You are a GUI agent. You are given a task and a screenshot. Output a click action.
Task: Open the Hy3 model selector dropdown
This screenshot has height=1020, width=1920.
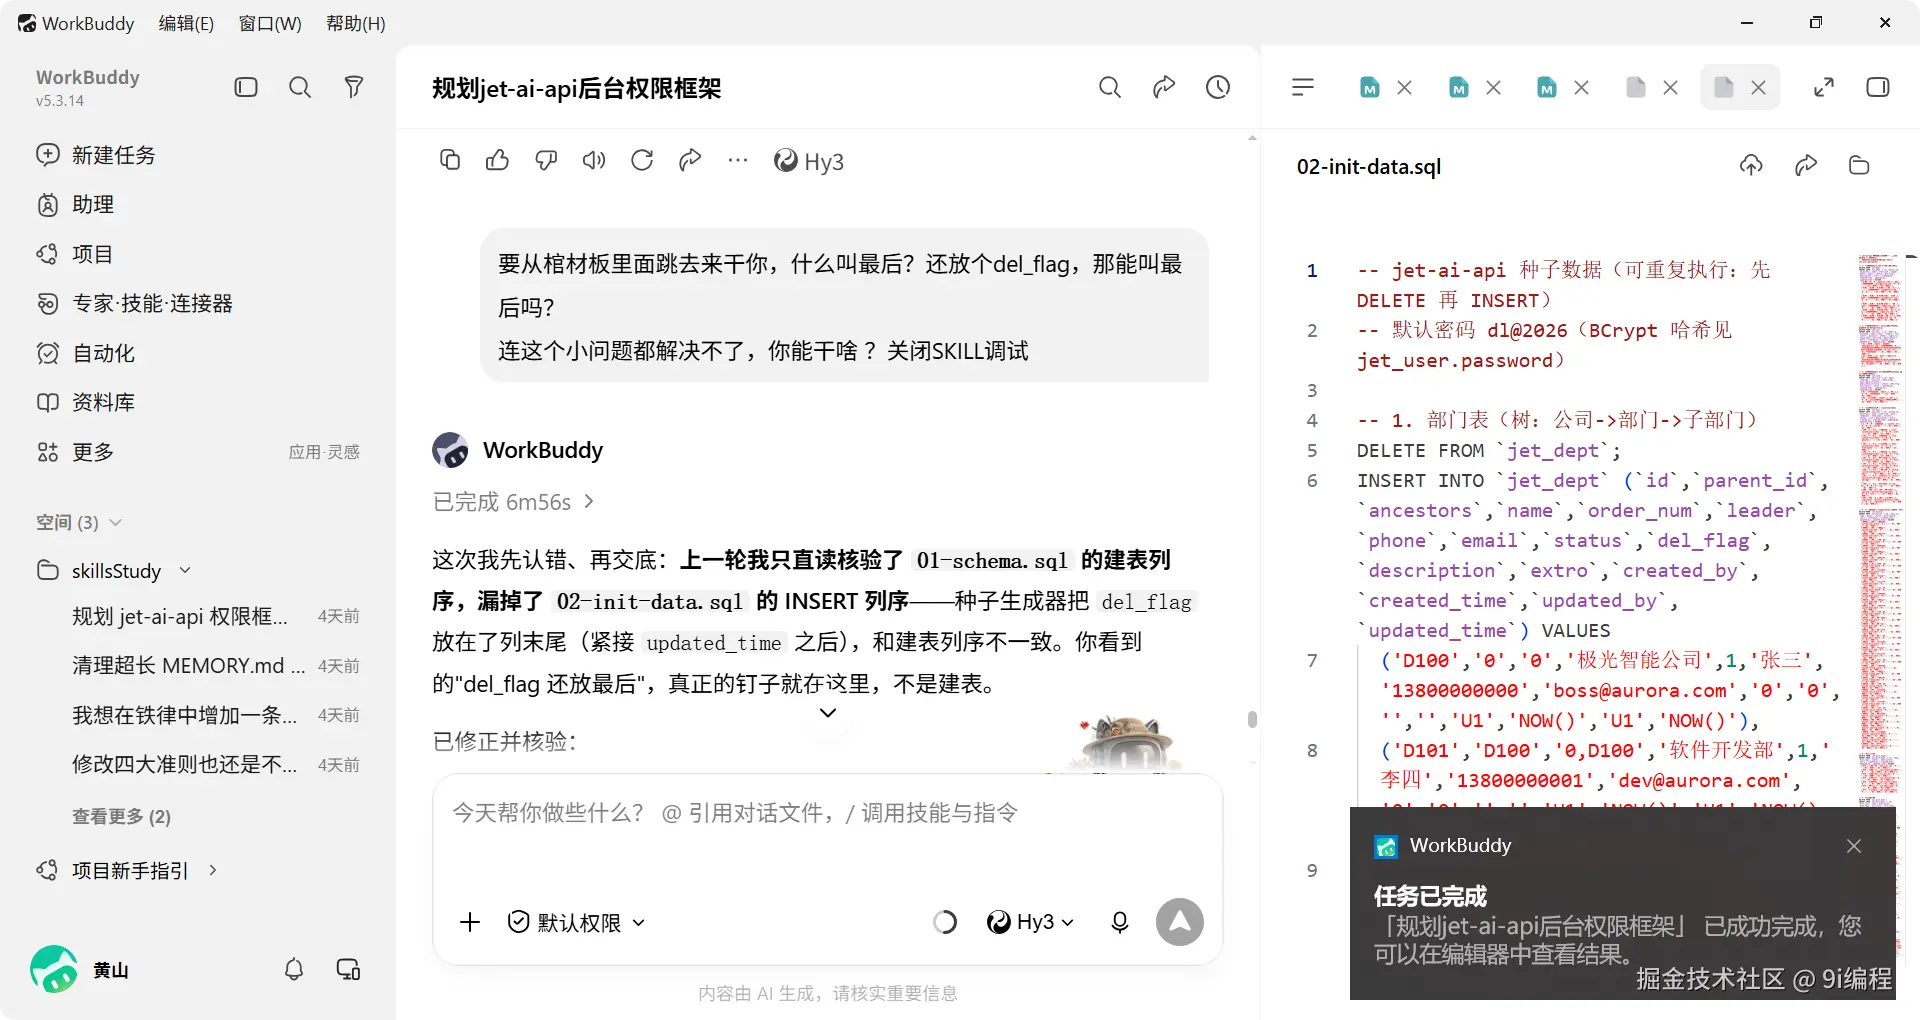click(1030, 922)
